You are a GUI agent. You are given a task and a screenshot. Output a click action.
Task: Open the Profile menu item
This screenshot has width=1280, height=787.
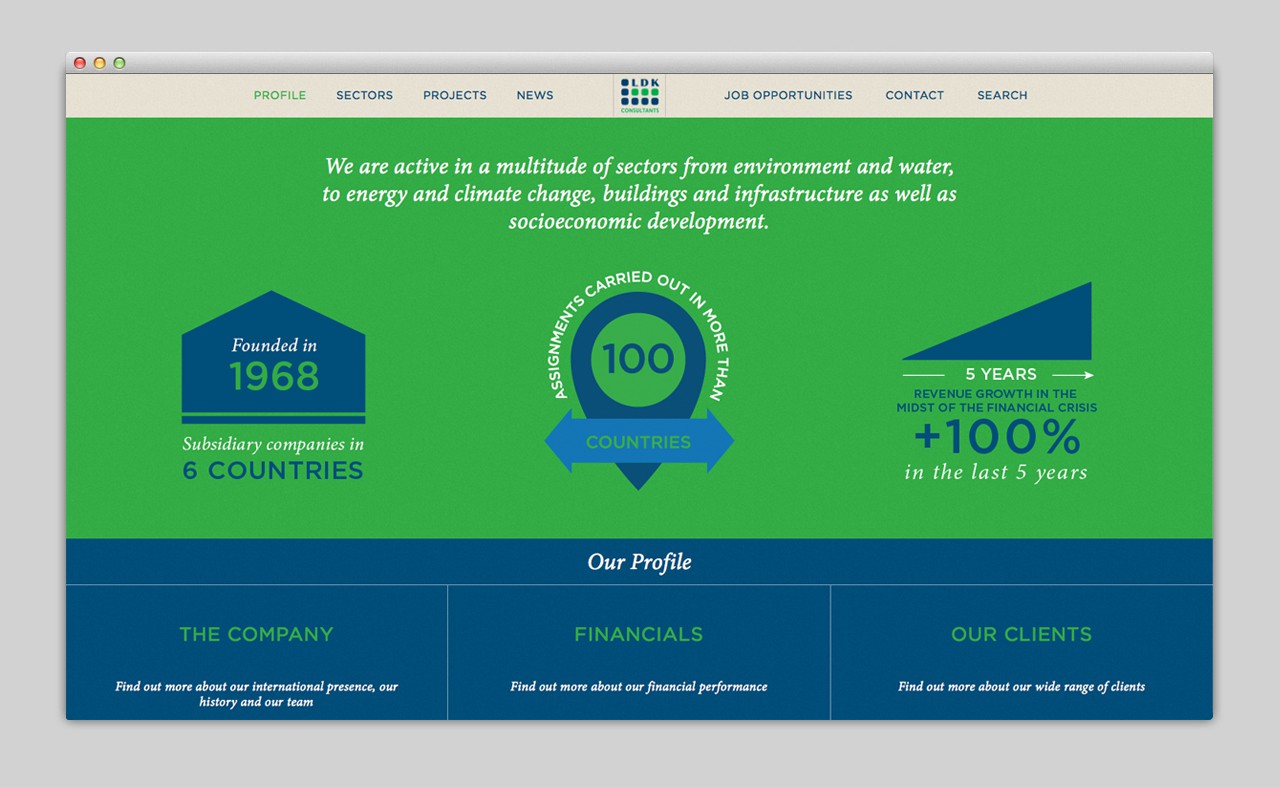(280, 95)
